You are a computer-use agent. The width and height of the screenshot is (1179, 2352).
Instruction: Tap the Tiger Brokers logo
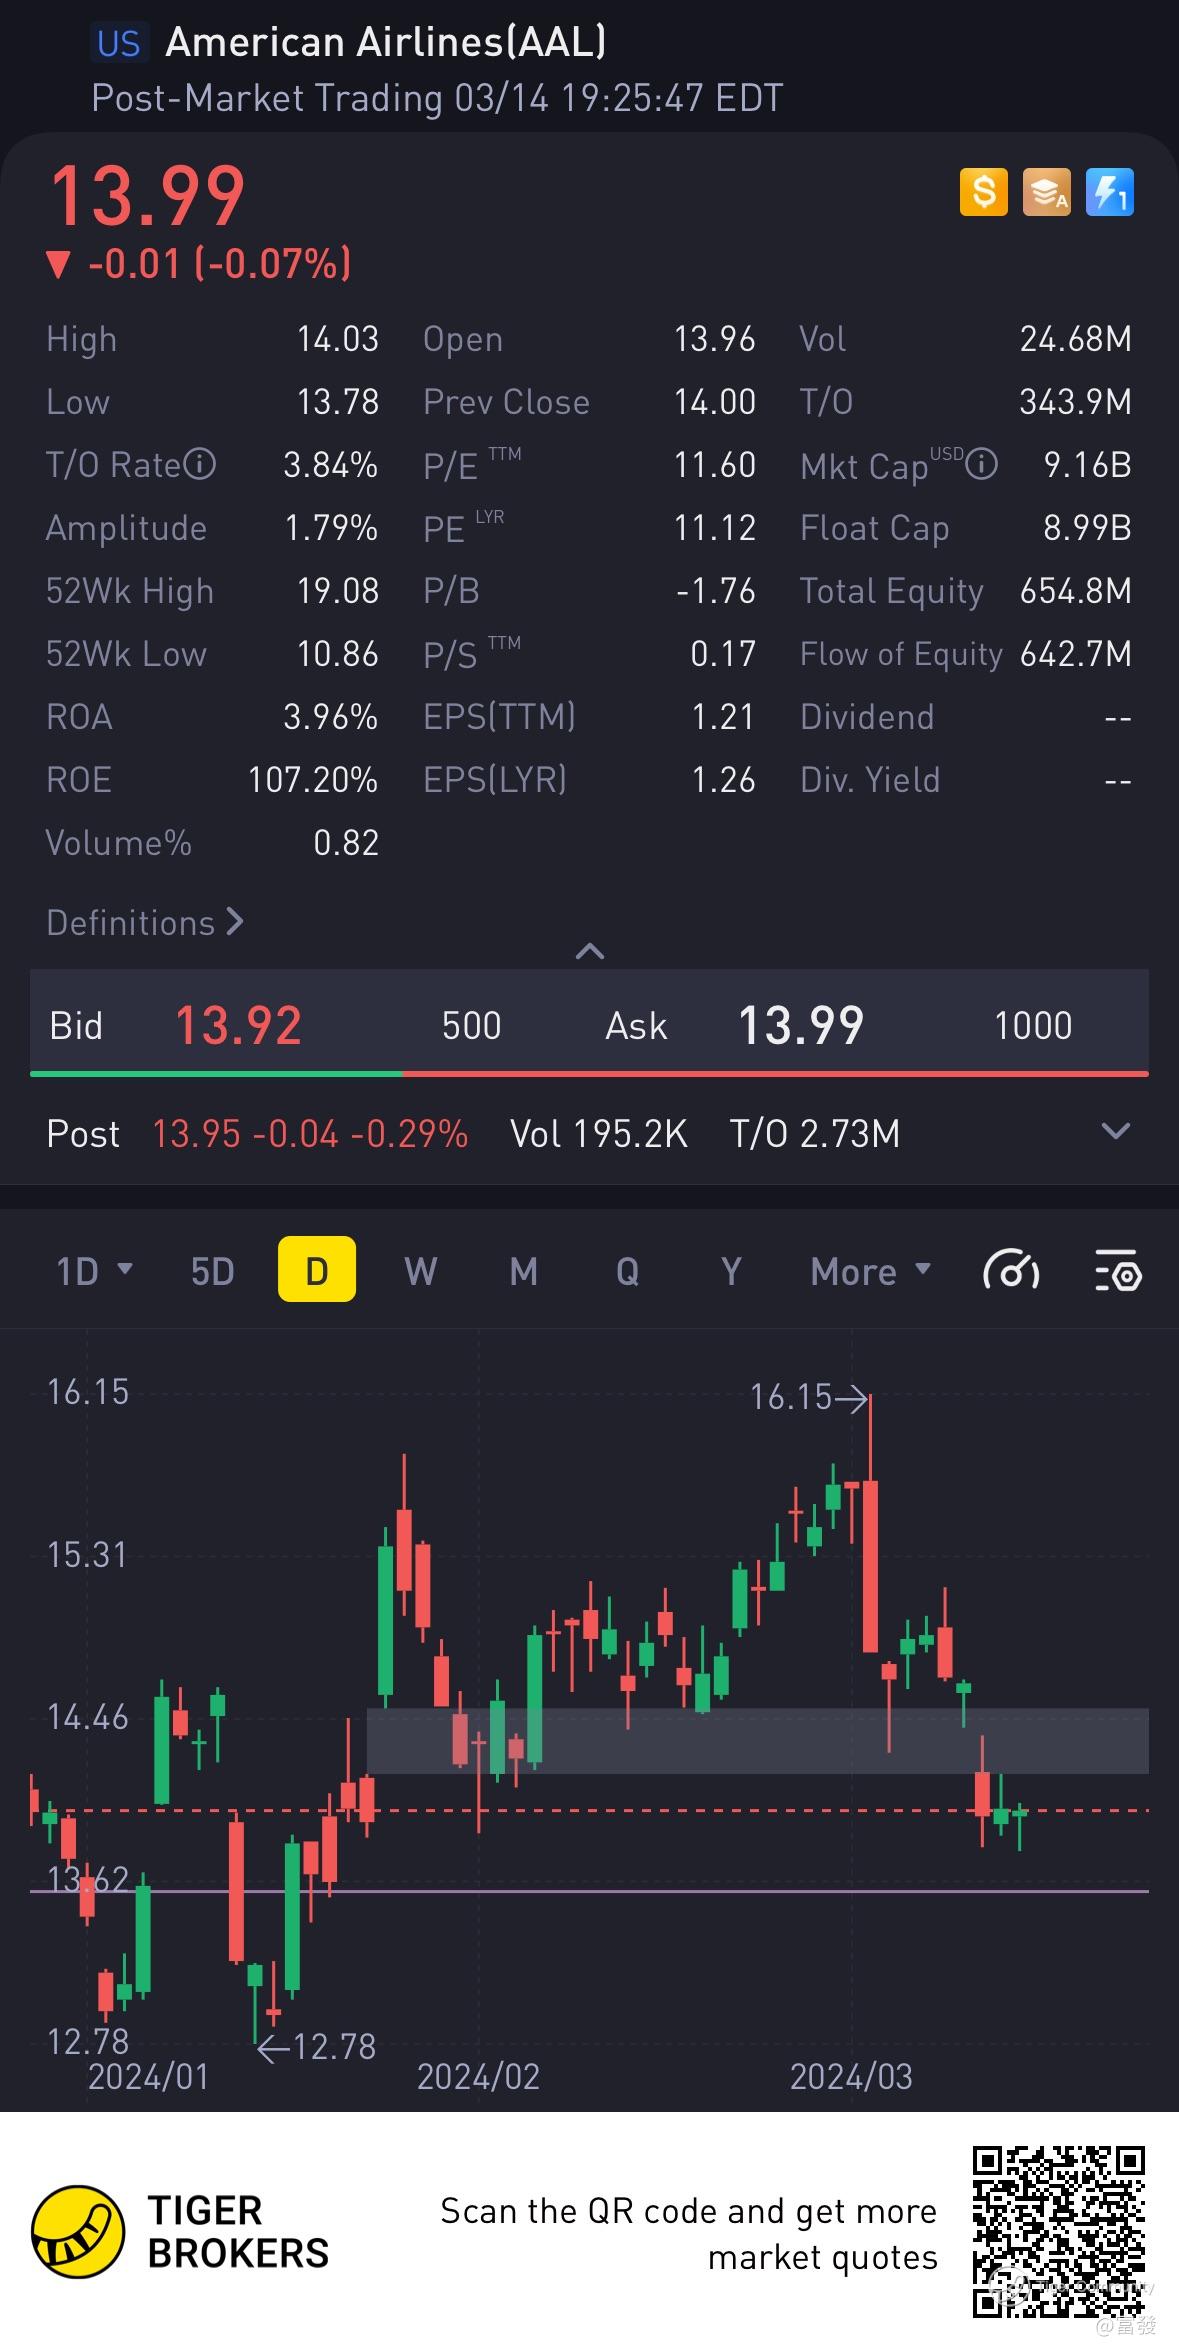click(180, 2231)
